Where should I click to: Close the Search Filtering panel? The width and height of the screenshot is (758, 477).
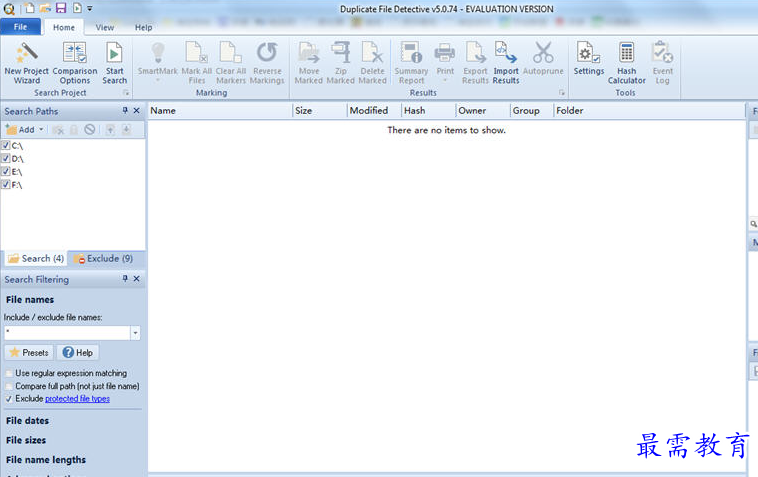click(136, 279)
